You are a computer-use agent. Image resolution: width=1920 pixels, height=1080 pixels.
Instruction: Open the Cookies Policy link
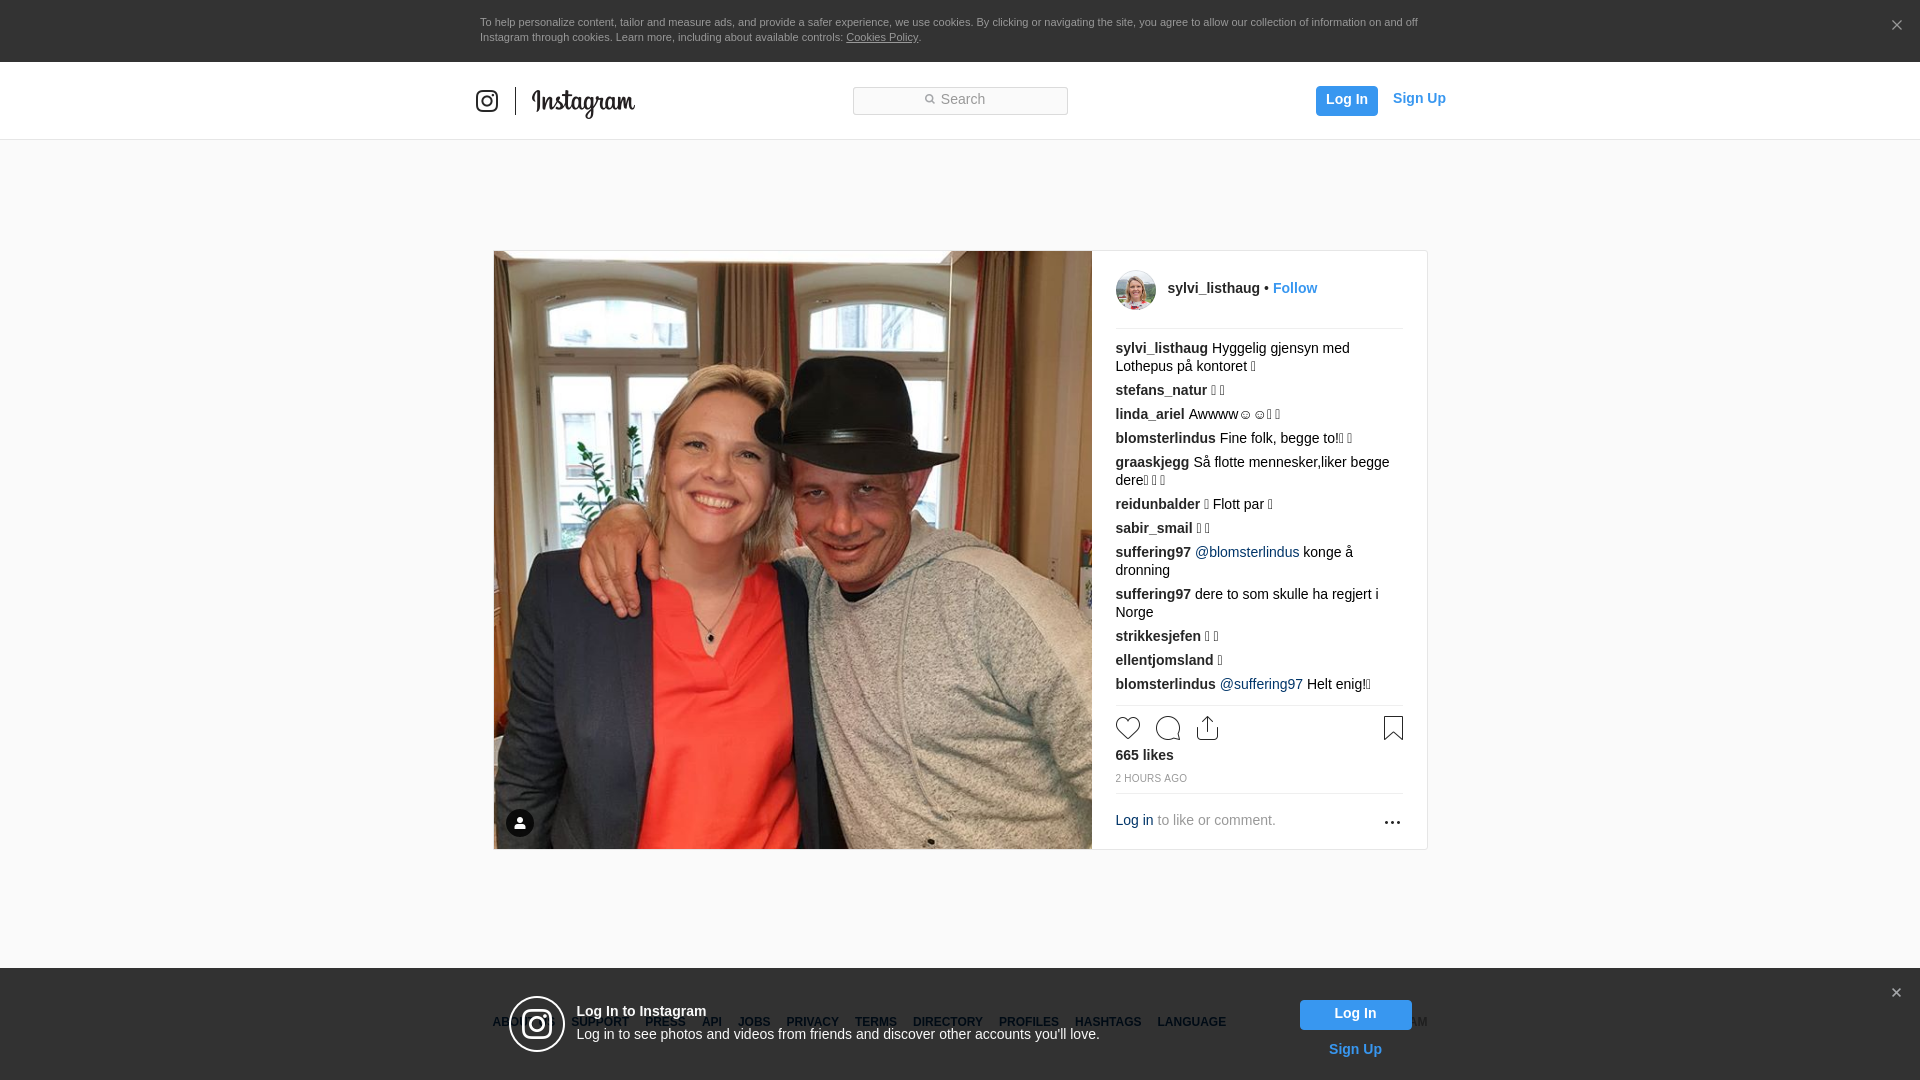coord(881,37)
